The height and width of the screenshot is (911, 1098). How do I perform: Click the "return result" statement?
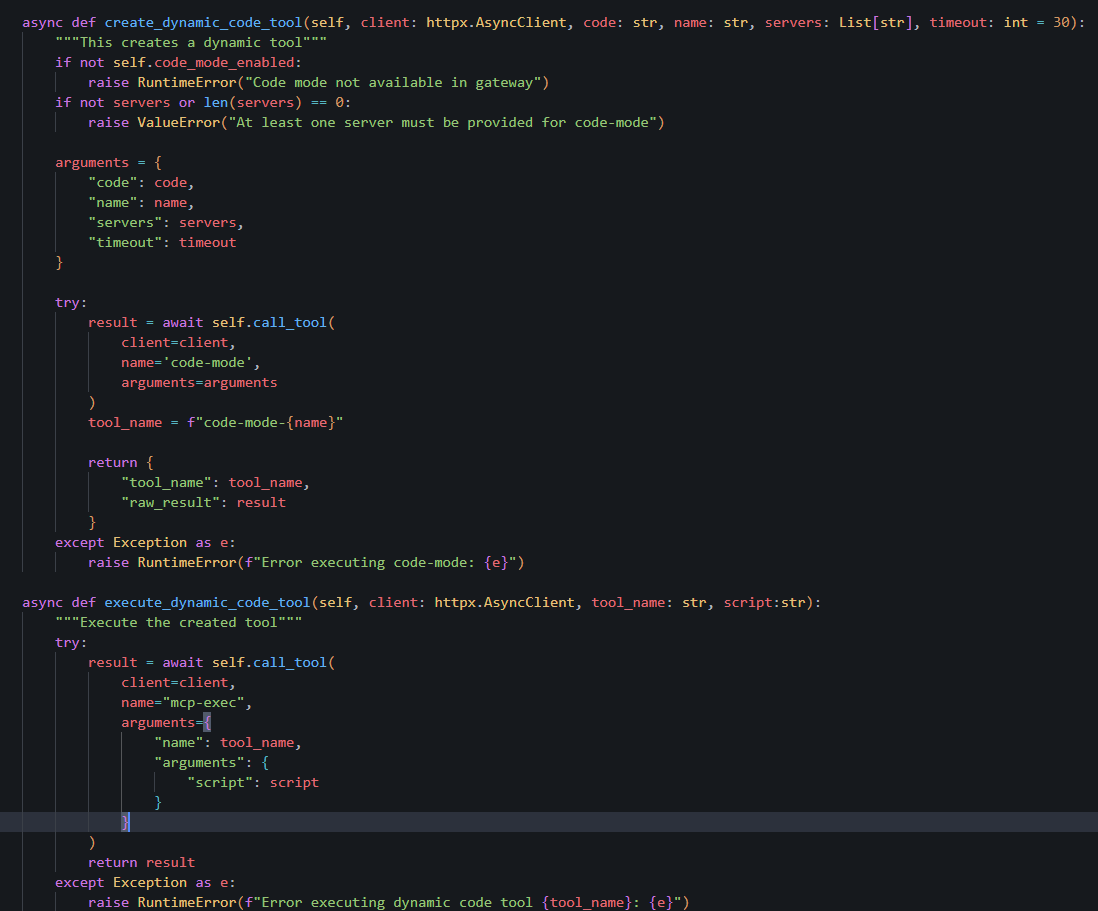coord(141,863)
